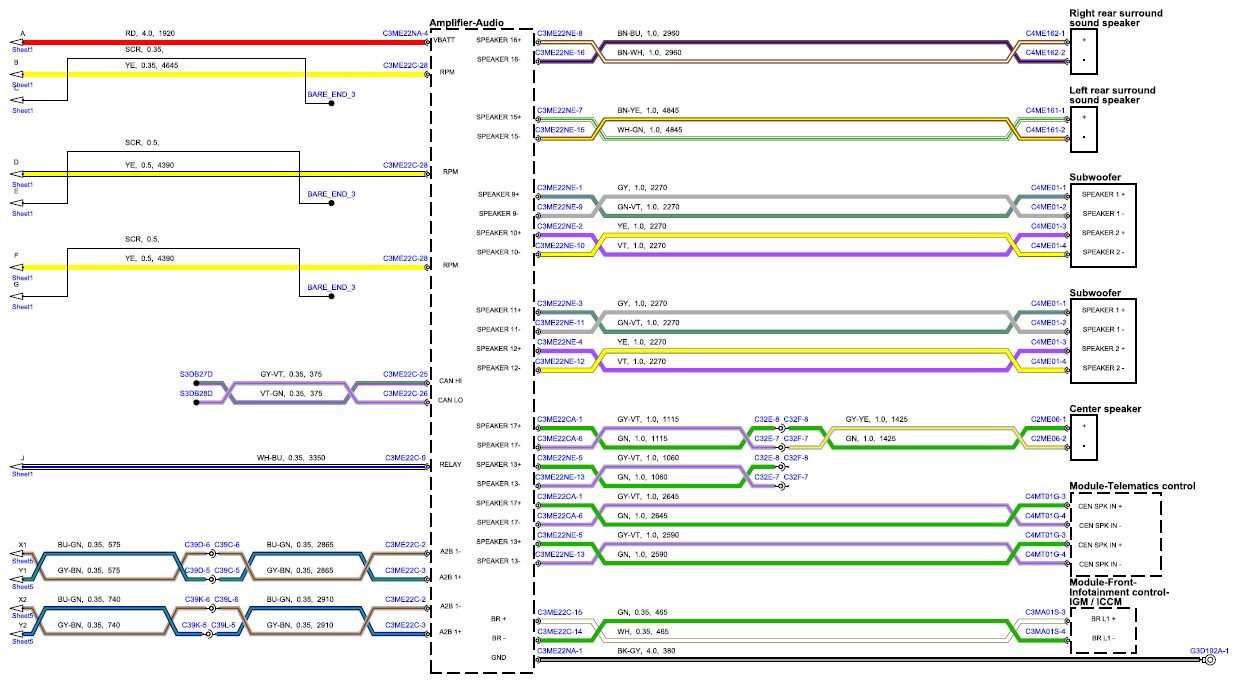Viewport: 1237px width, 683px height.
Task: Open connector link C4ME162-1
Action: [x=1045, y=33]
